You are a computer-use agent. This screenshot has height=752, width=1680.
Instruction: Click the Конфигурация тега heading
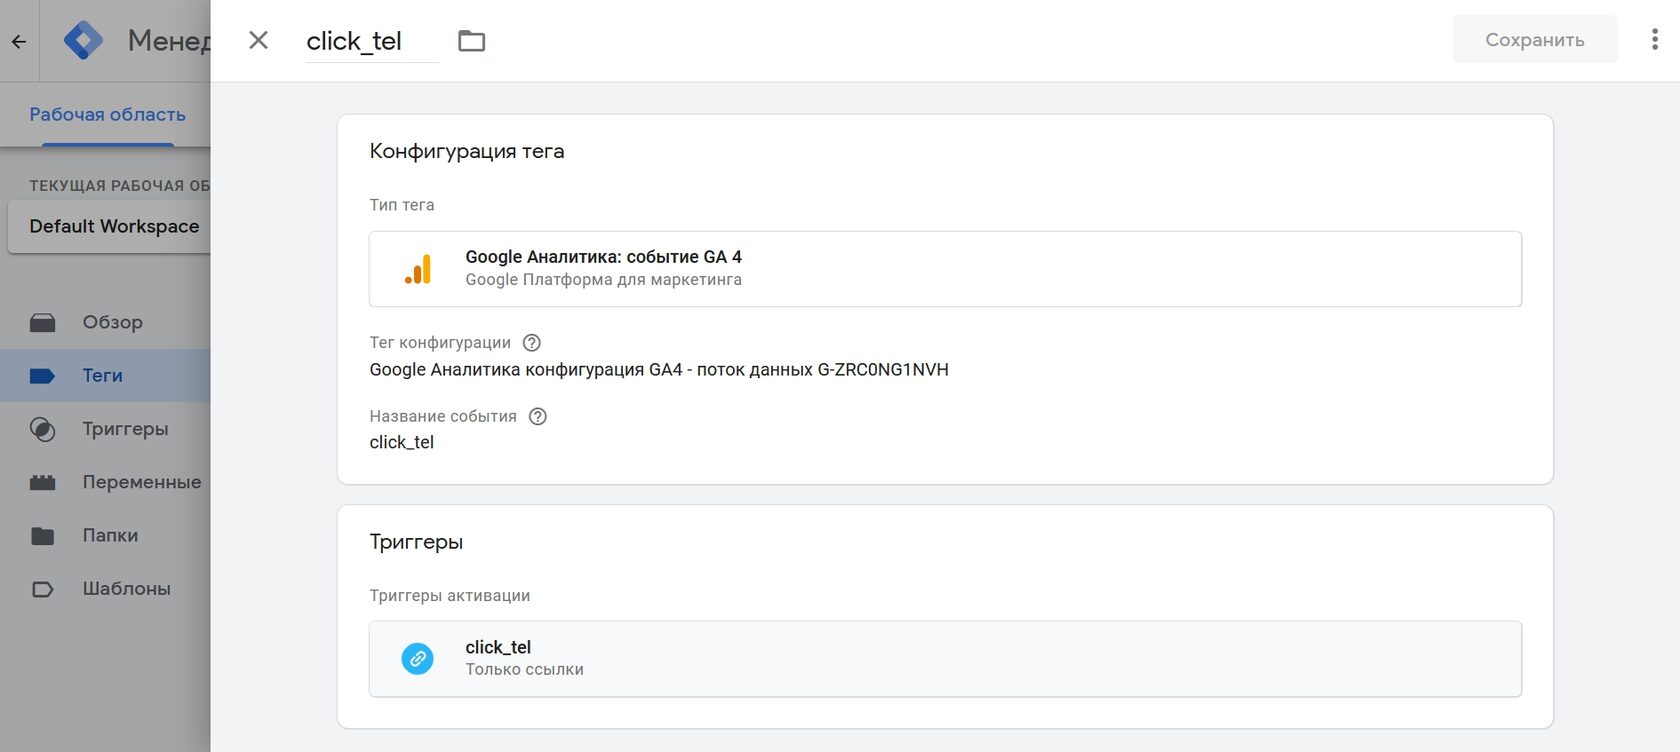tap(466, 151)
